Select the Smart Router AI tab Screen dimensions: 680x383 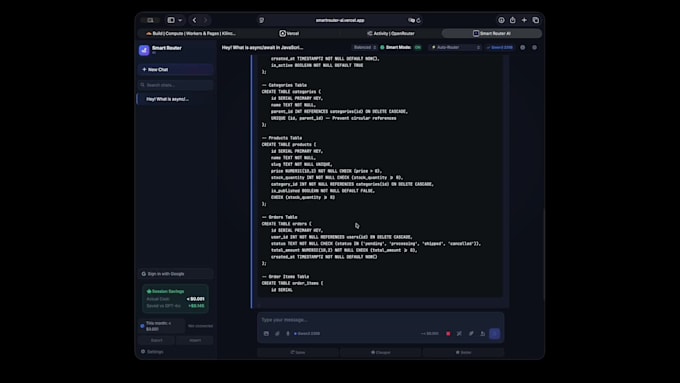pos(492,33)
